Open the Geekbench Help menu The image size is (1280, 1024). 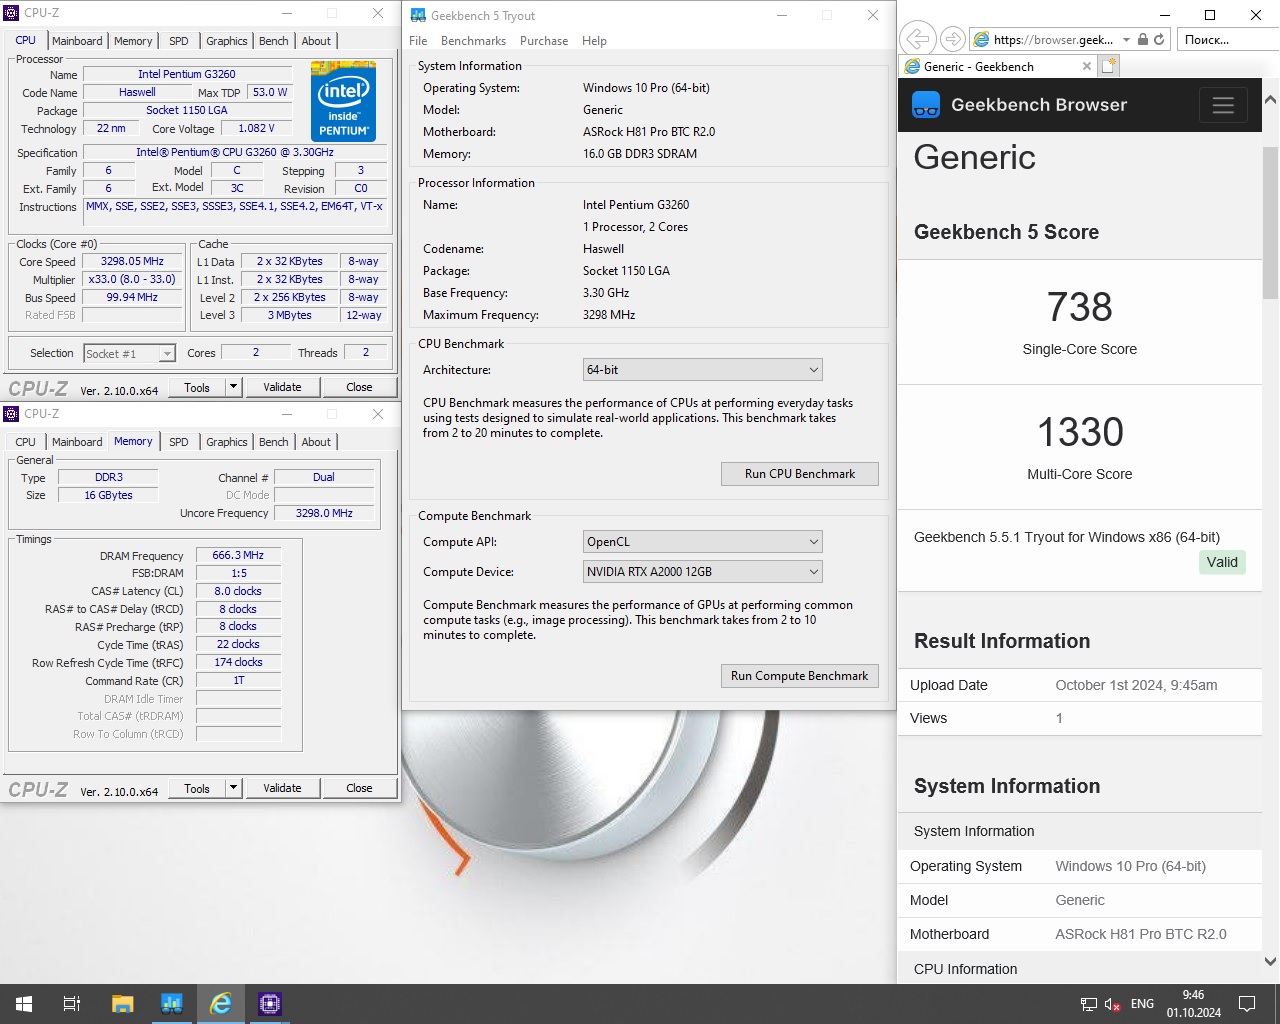594,41
